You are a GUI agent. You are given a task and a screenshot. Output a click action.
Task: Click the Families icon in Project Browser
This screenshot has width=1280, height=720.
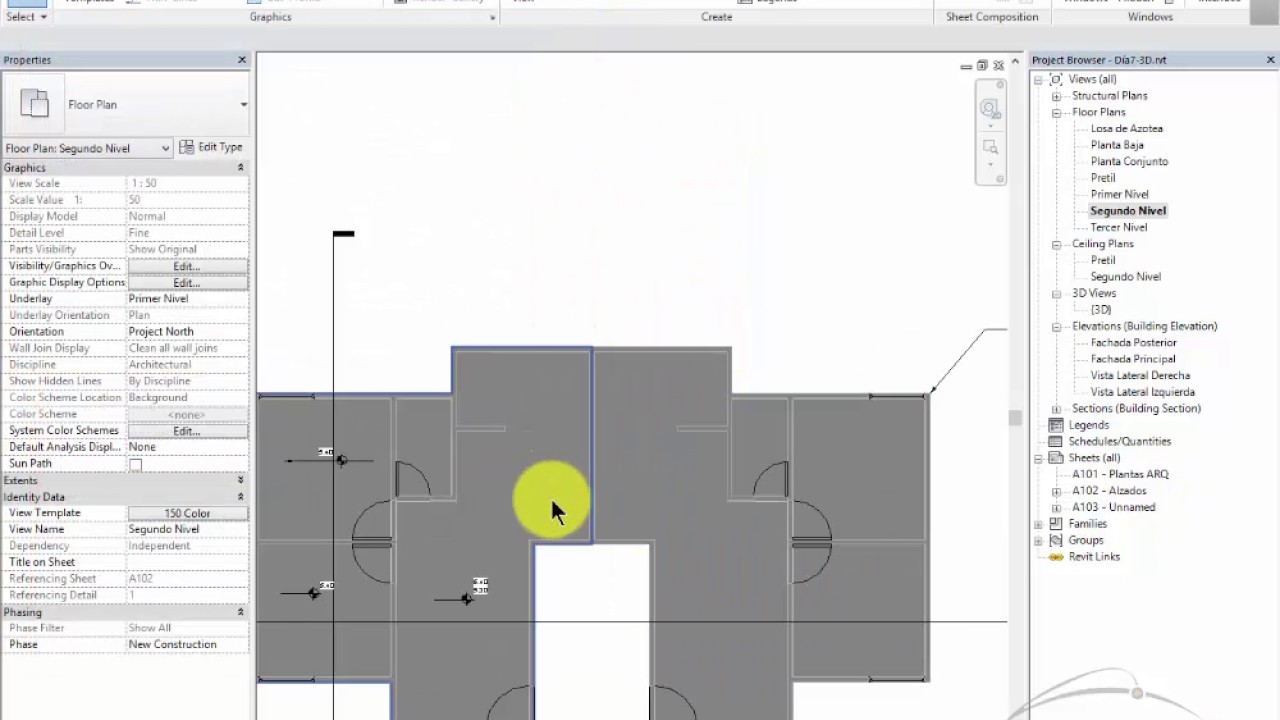[x=1055, y=524]
